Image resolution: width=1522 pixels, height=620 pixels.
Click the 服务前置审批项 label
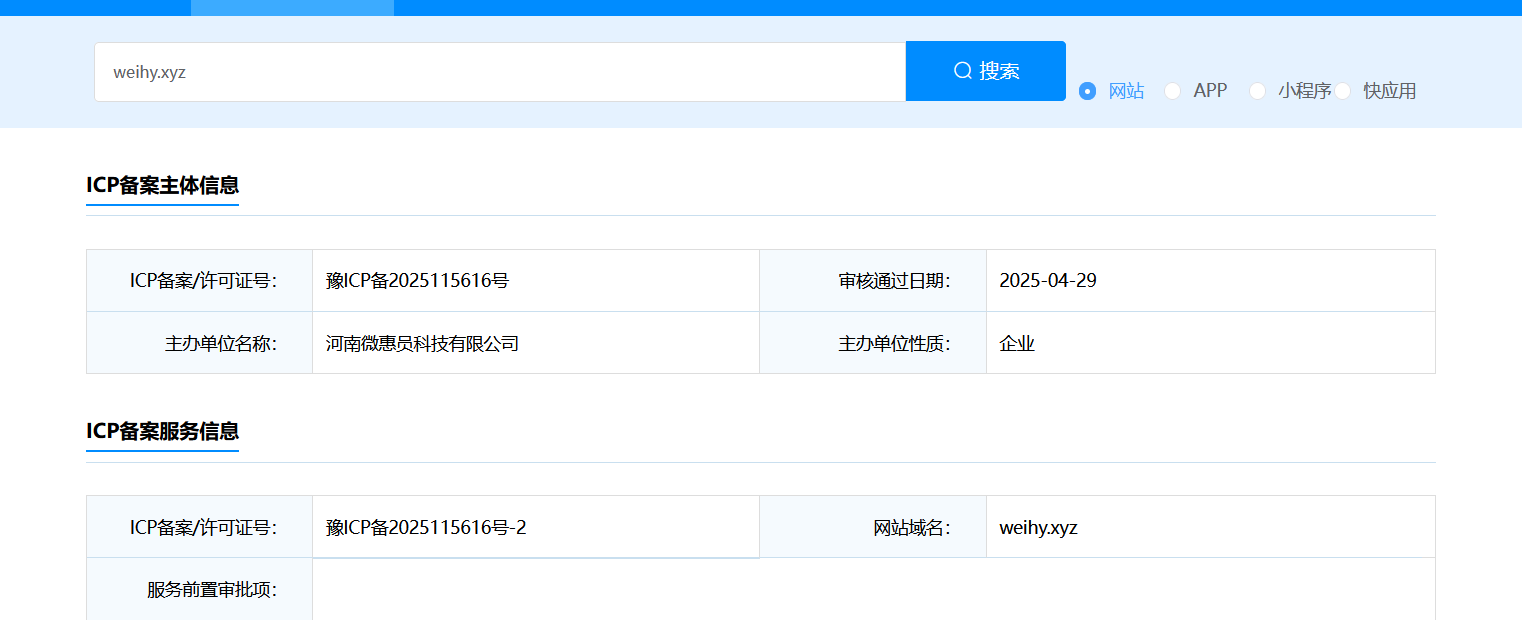212,590
